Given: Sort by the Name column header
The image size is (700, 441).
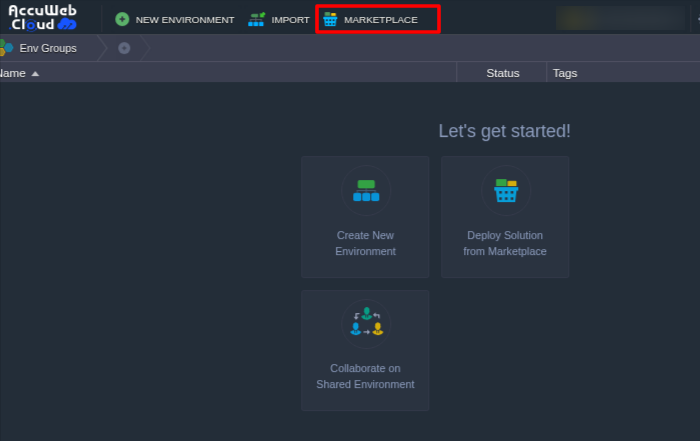Looking at the screenshot, I should [x=12, y=73].
